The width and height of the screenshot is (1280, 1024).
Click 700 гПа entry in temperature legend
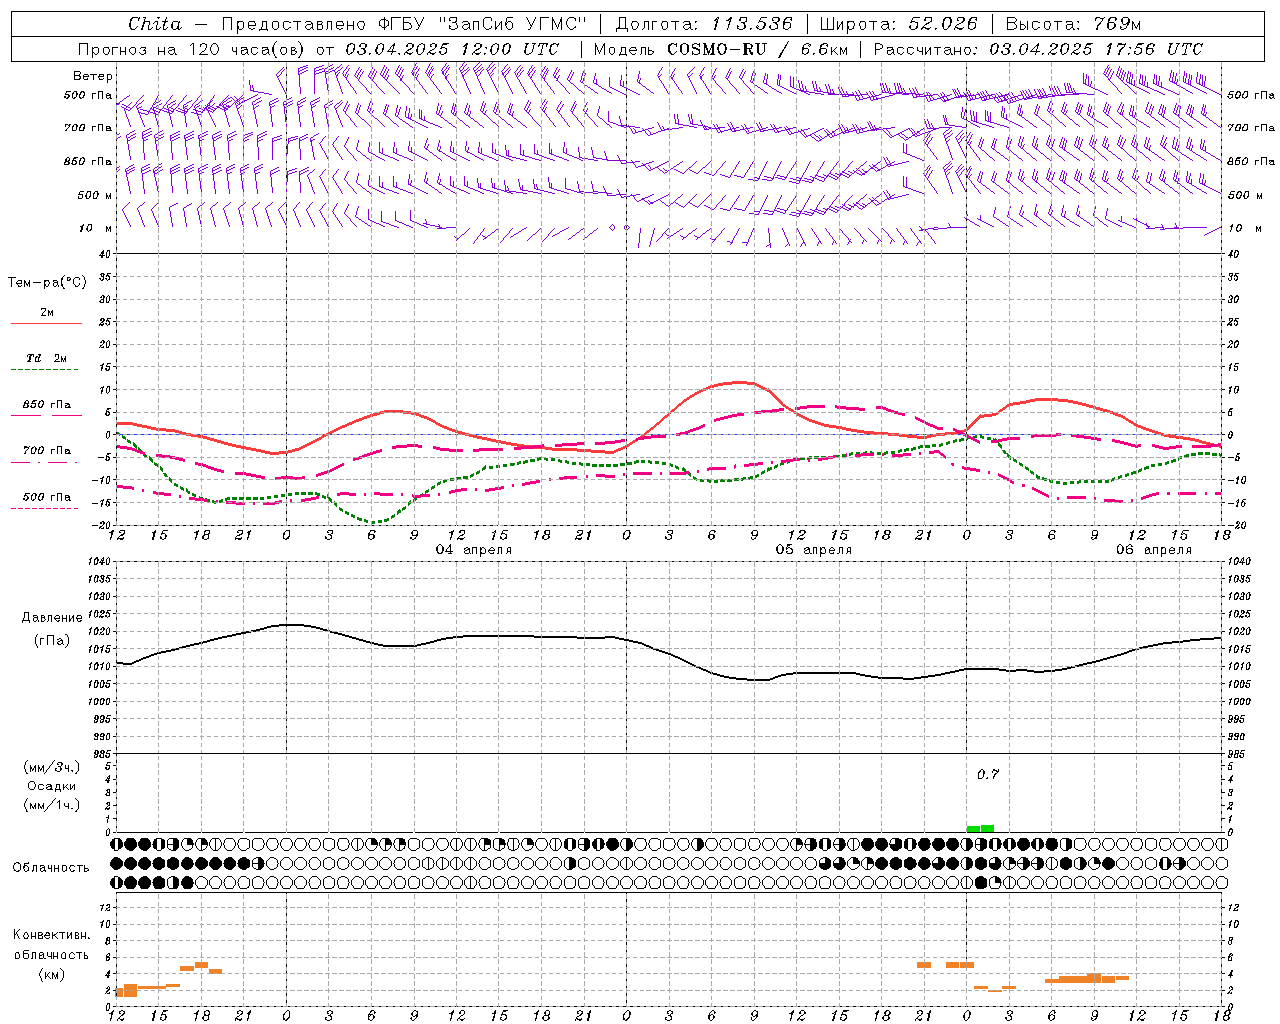pos(47,451)
